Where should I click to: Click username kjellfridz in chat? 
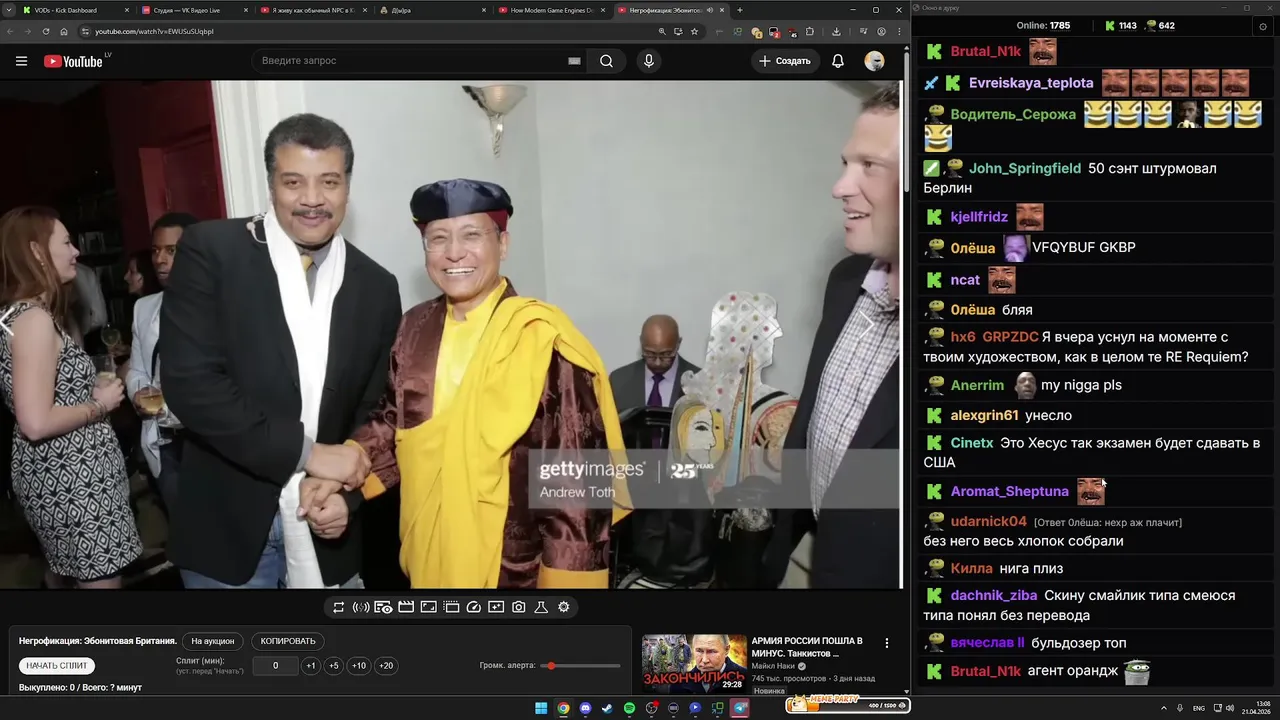click(x=979, y=217)
